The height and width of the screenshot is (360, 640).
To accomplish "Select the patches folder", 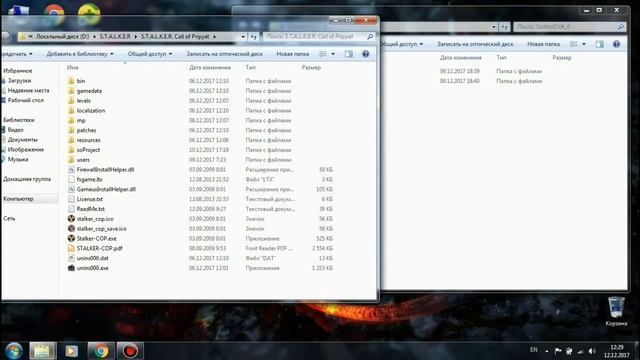I will pyautogui.click(x=86, y=130).
